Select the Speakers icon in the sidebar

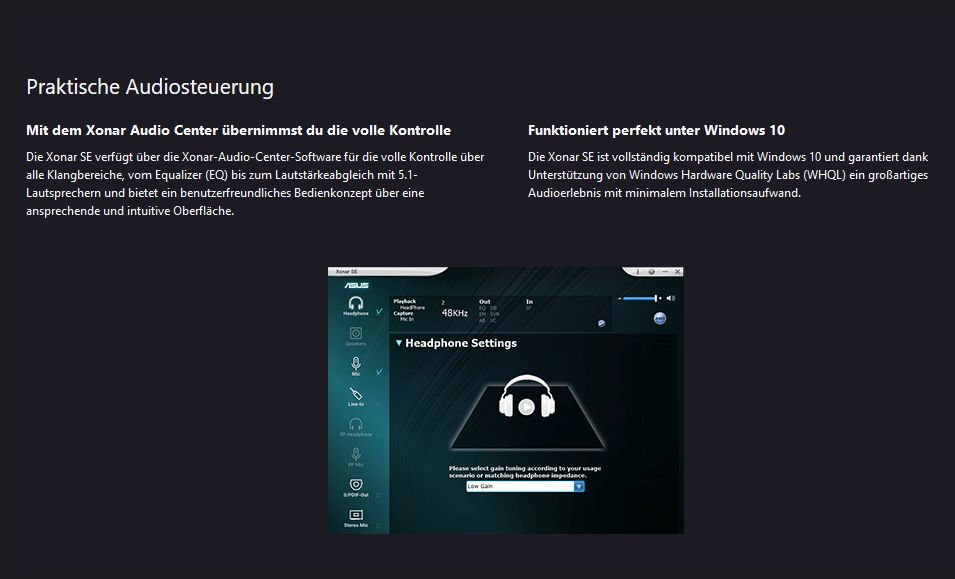pos(356,333)
